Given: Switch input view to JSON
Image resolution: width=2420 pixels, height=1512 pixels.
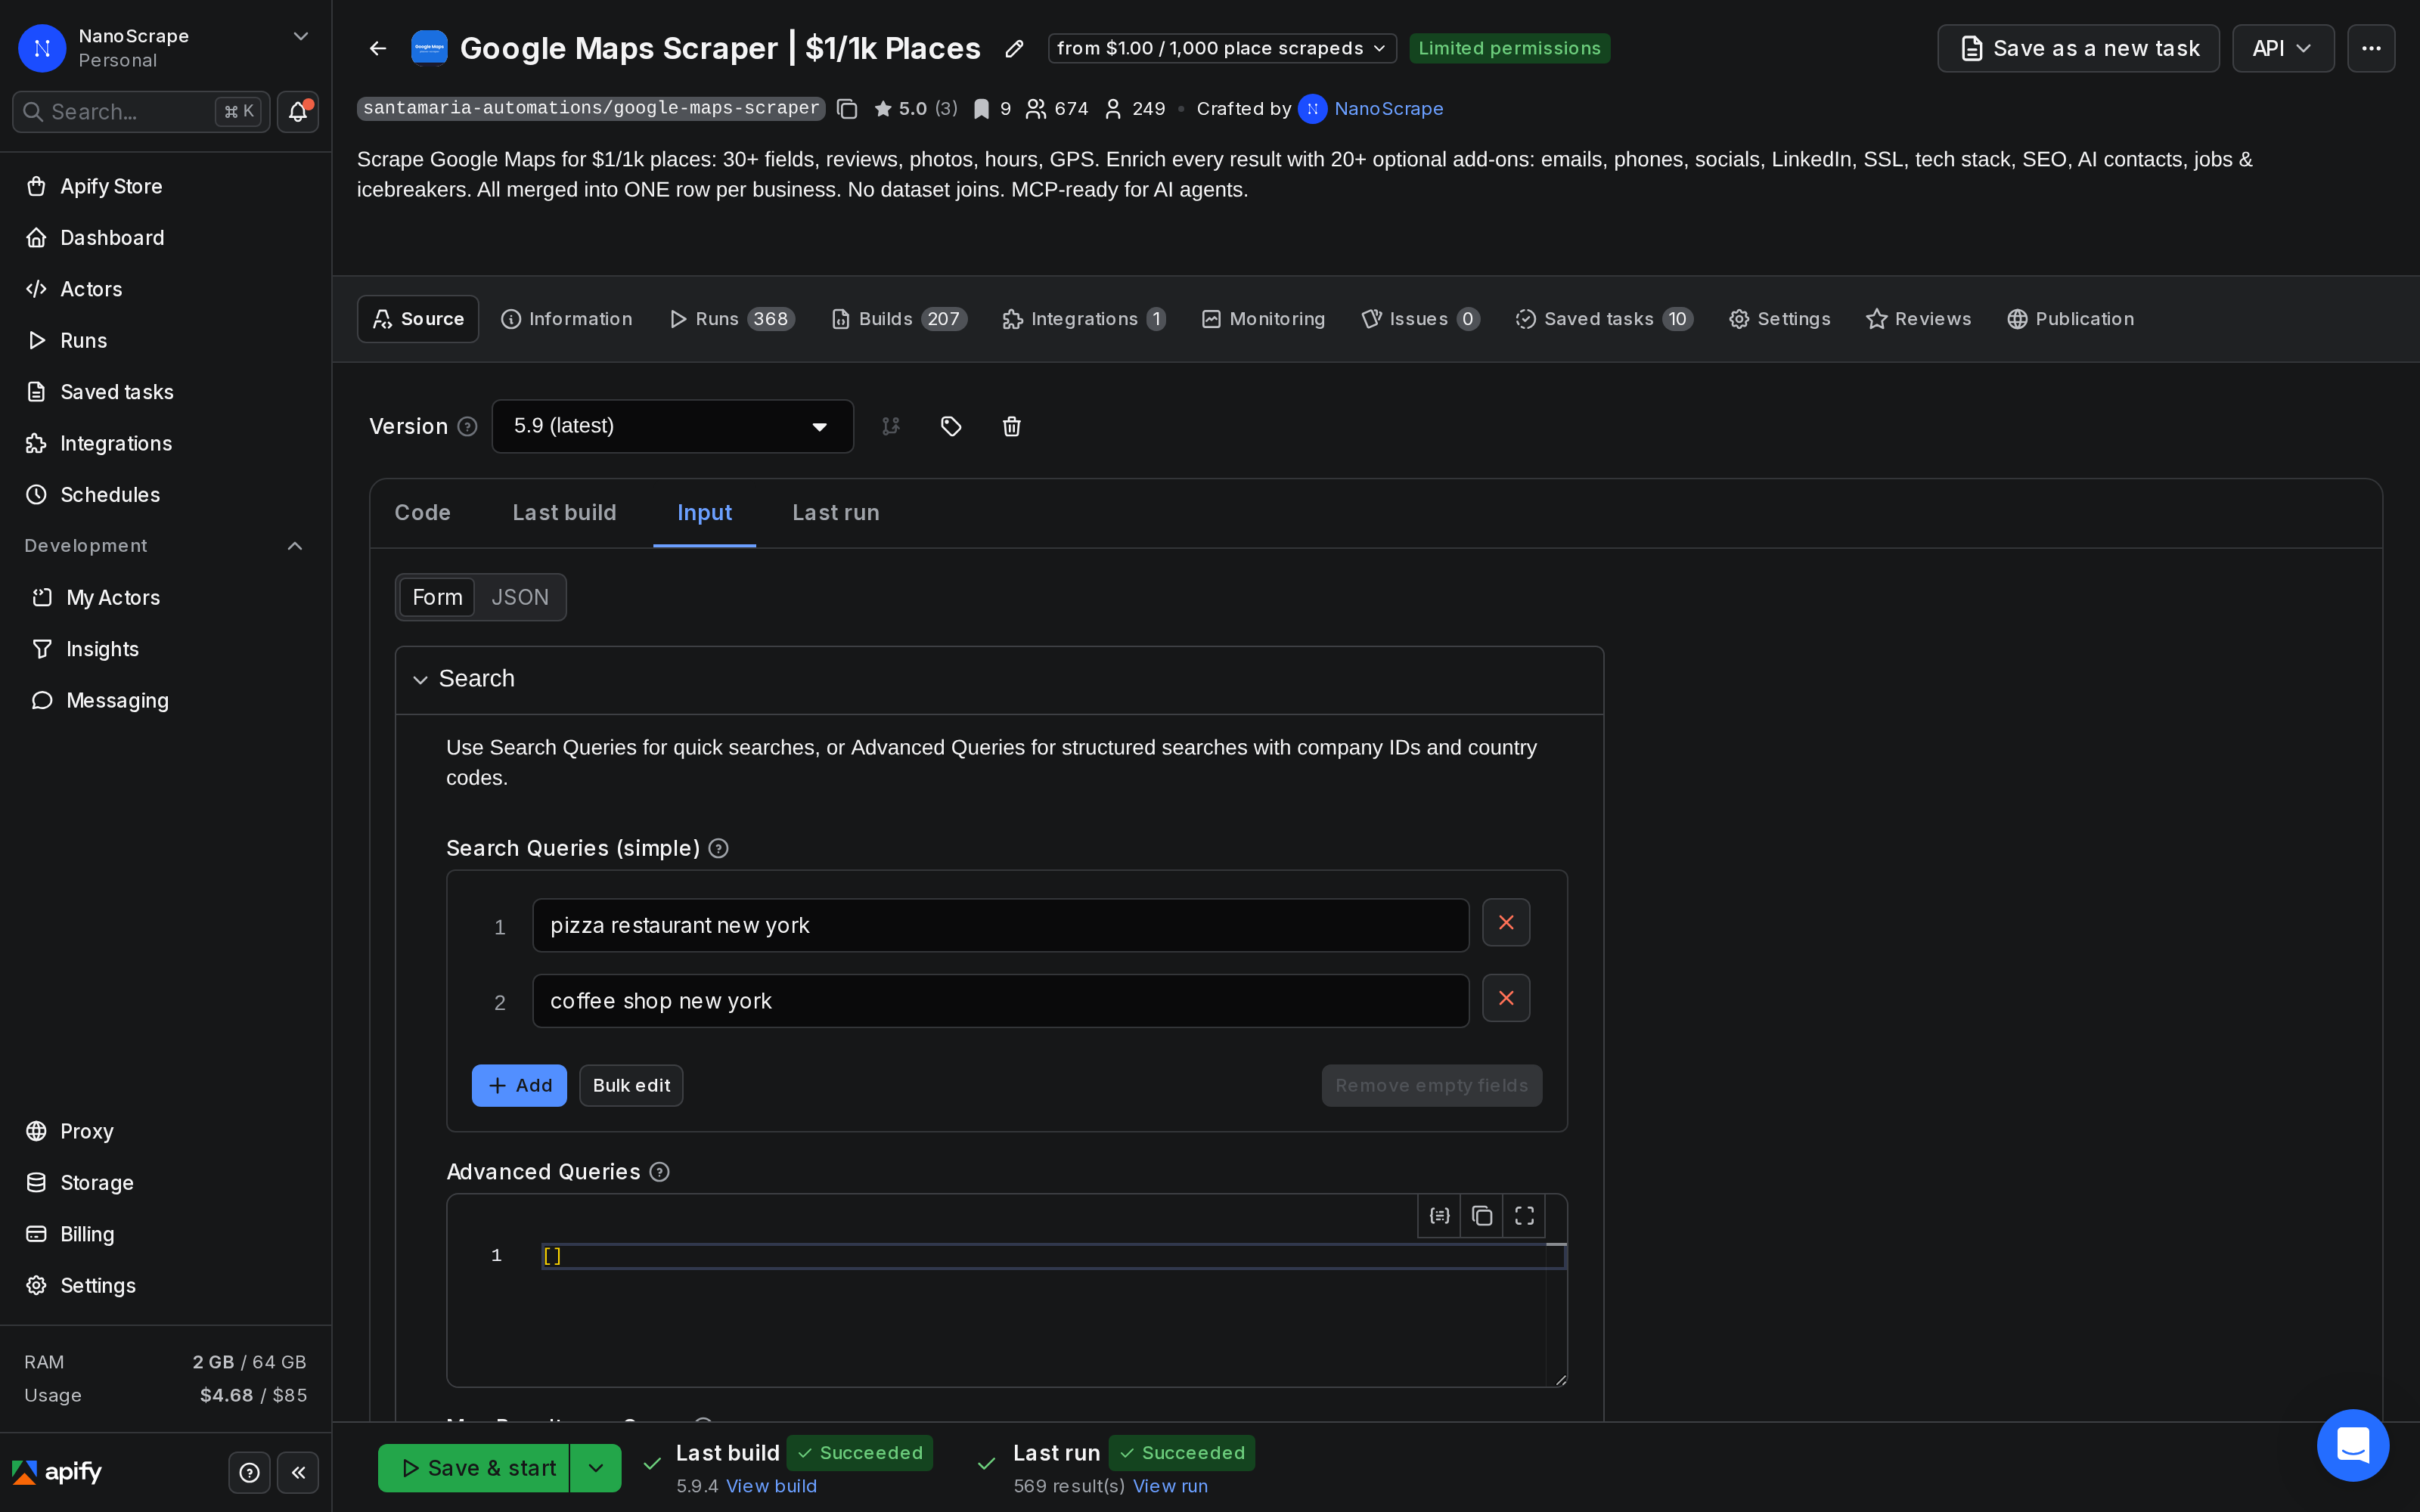Looking at the screenshot, I should (520, 597).
